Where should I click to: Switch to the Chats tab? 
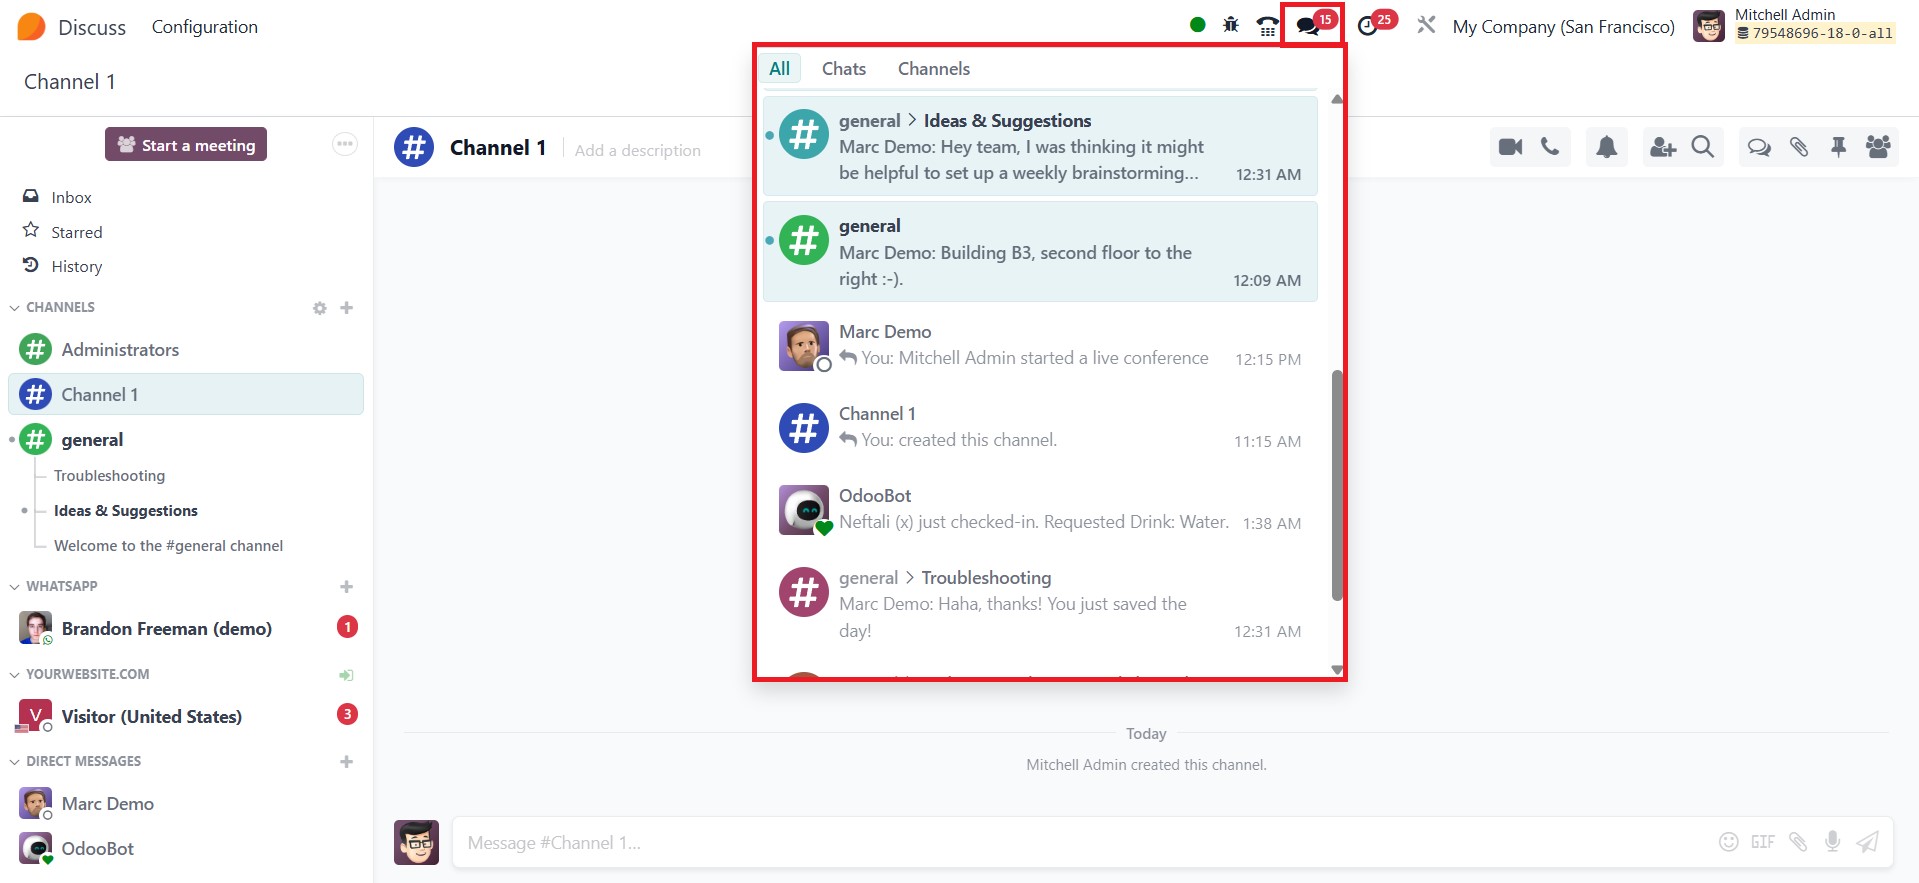click(x=844, y=69)
